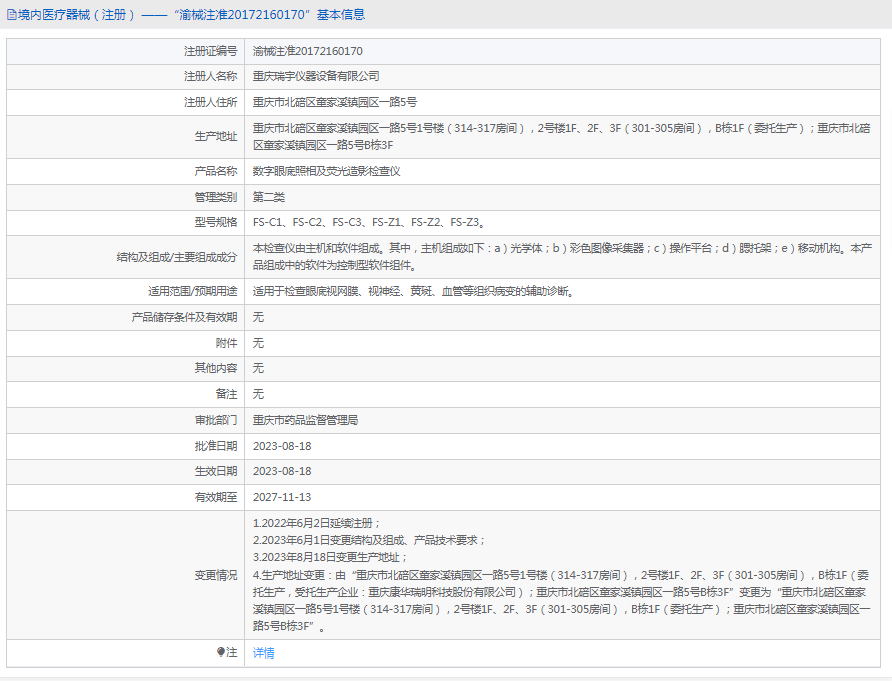Image resolution: width=892 pixels, height=681 pixels.
Task: Click the document icon beside the page title
Action: 11,15
